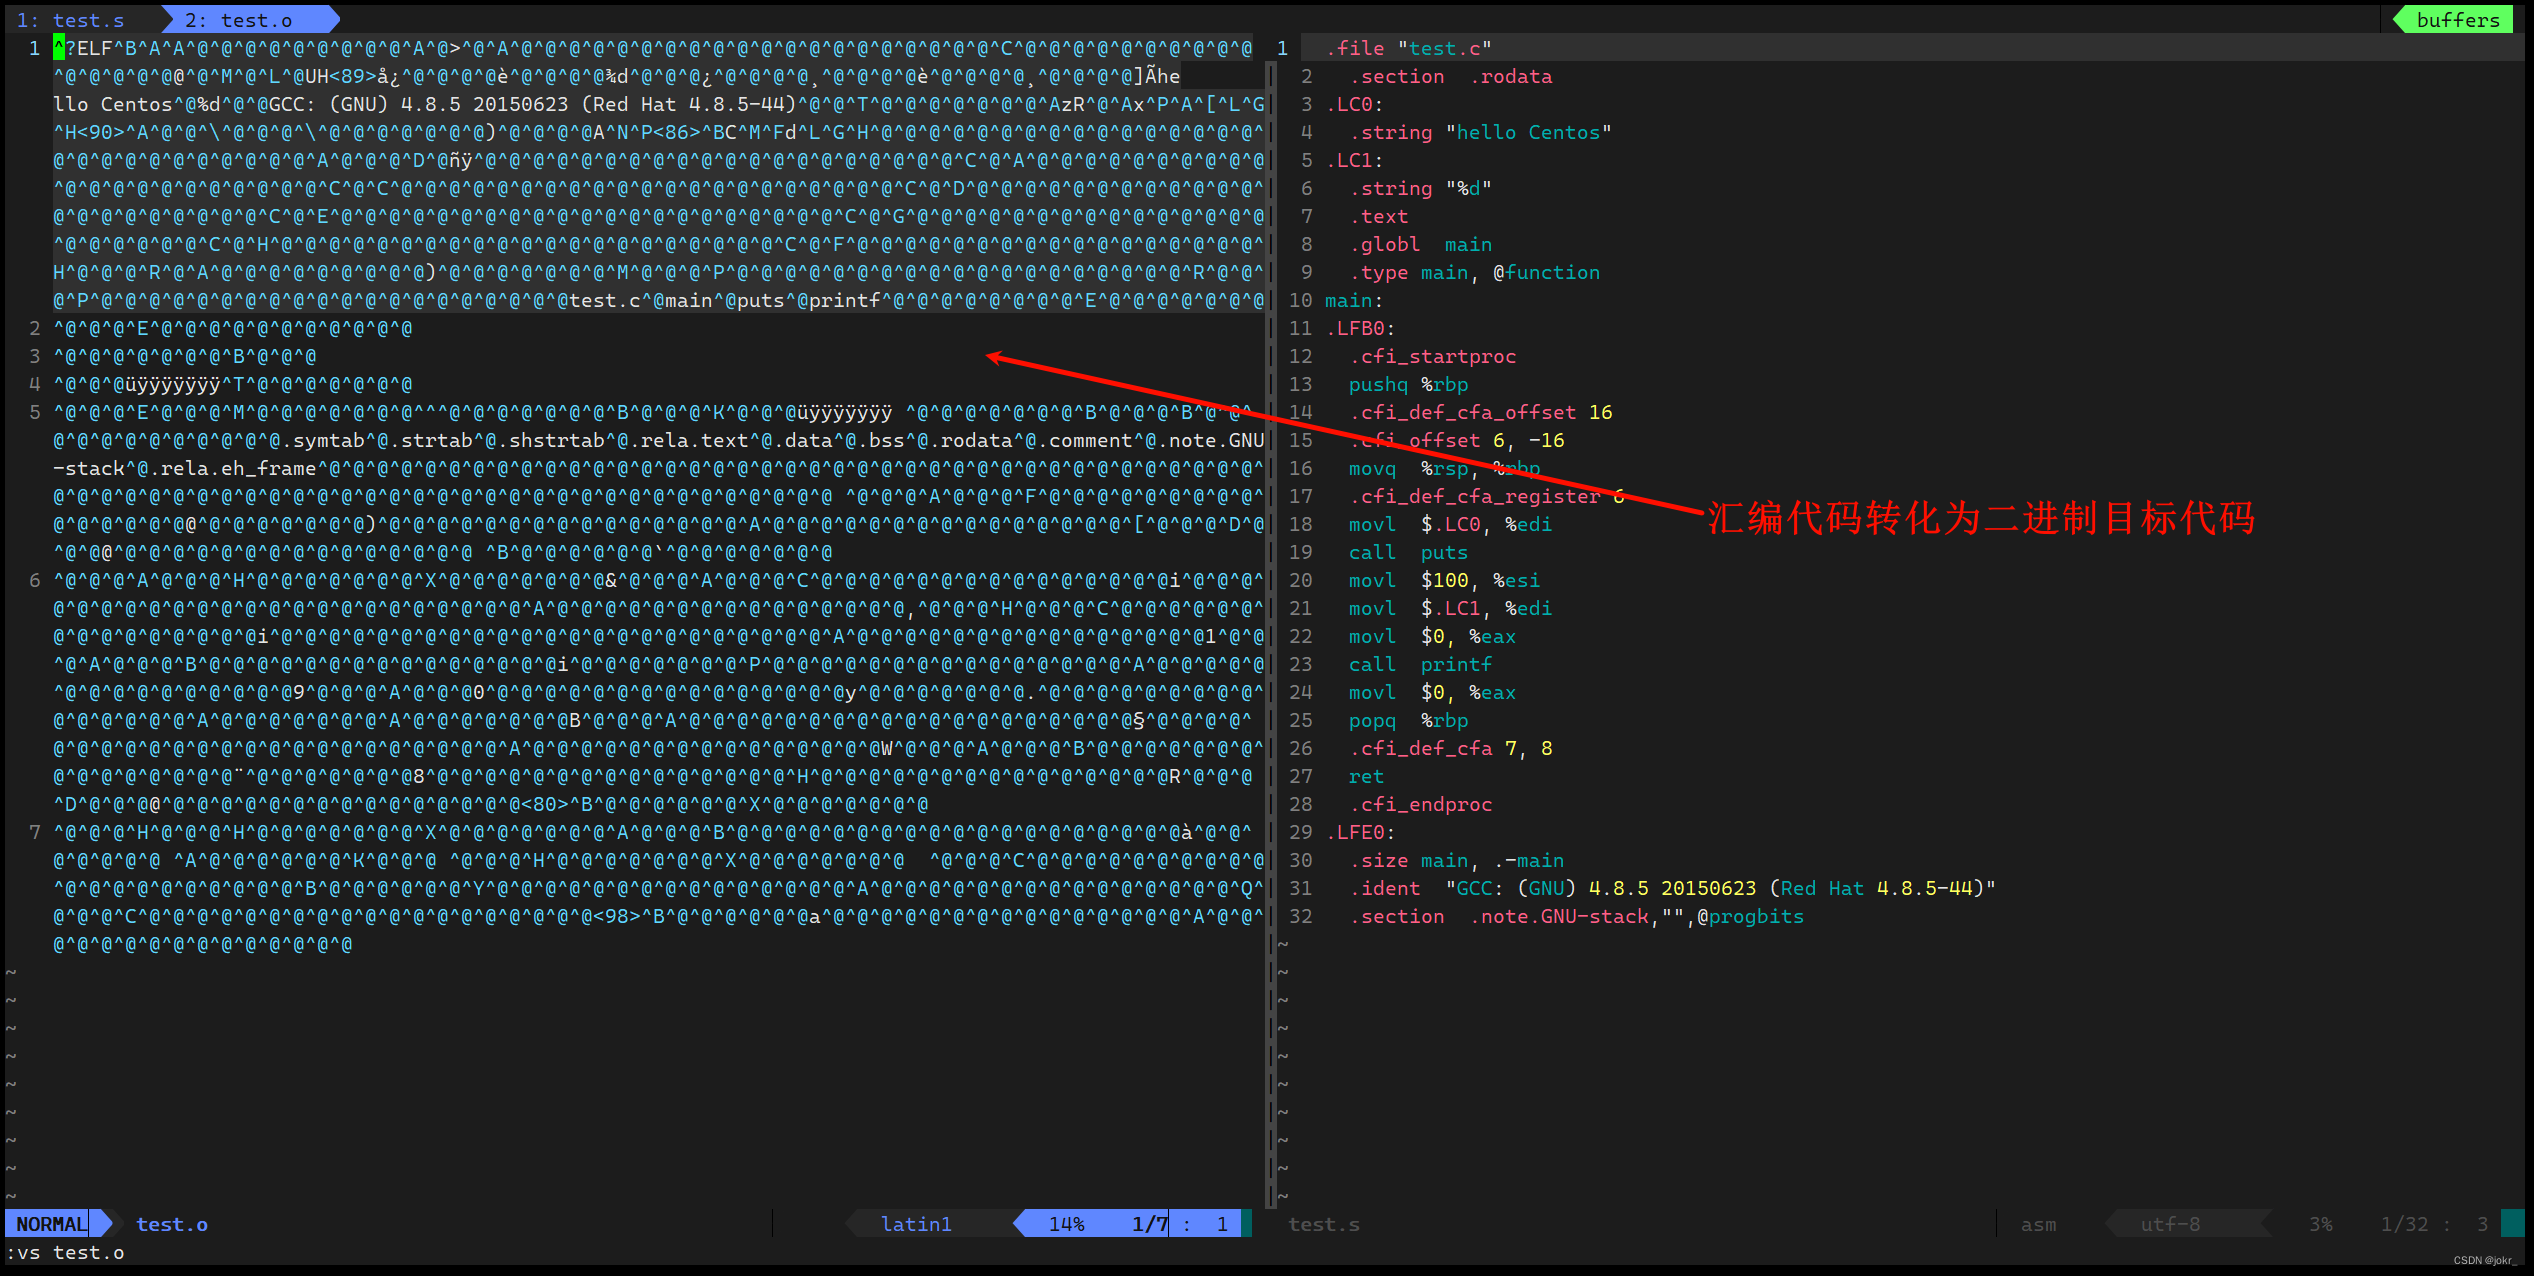The image size is (2534, 1276).
Task: Click the .cfi_def_cfa_offset 16 line
Action: (1481, 412)
